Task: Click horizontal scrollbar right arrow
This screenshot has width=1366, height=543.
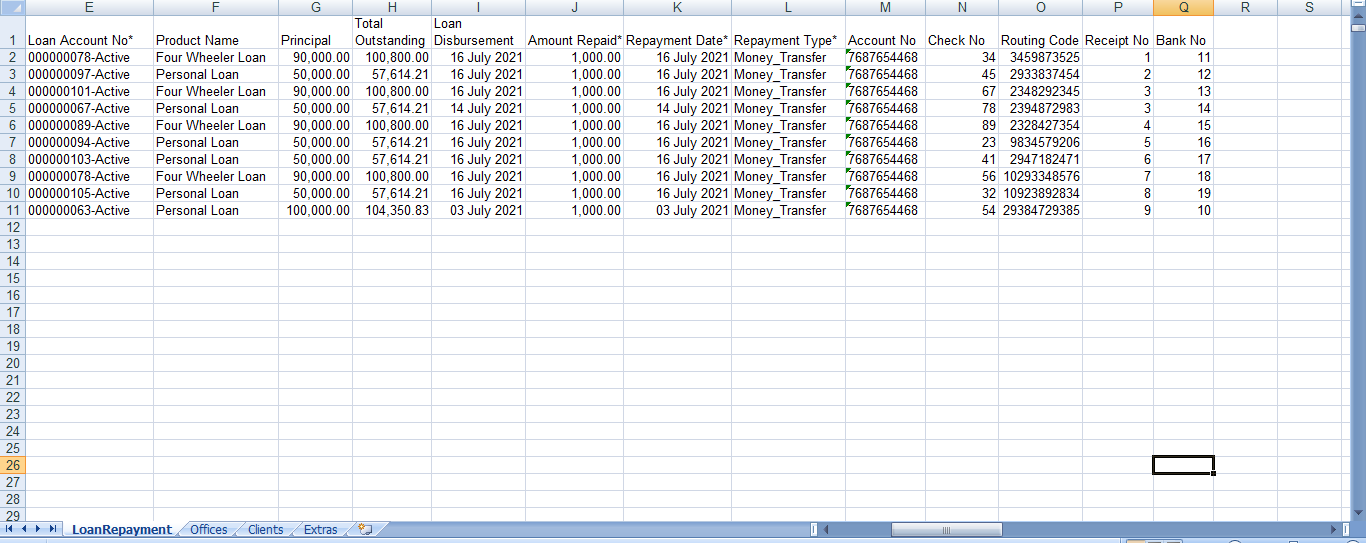Action: click(x=1332, y=529)
